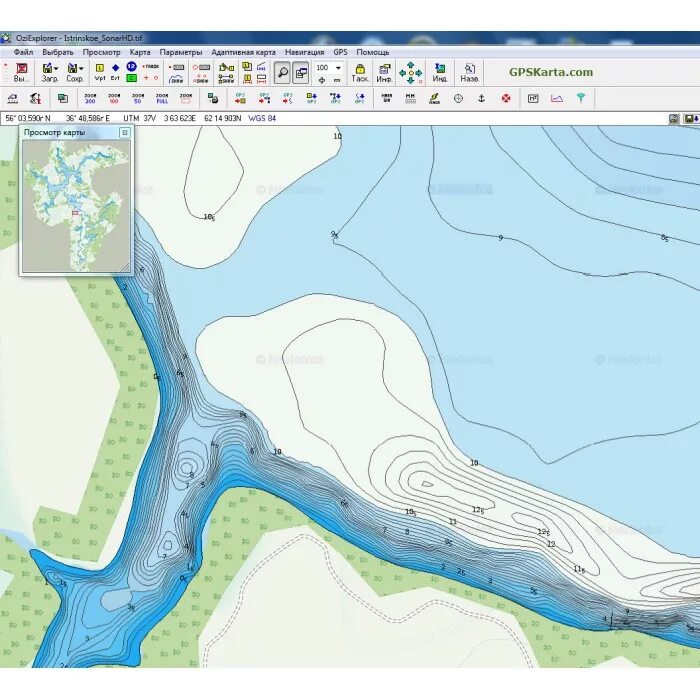The height and width of the screenshot is (700, 700).
Task: Open the 100 zoom level dropdown
Action: 338,68
